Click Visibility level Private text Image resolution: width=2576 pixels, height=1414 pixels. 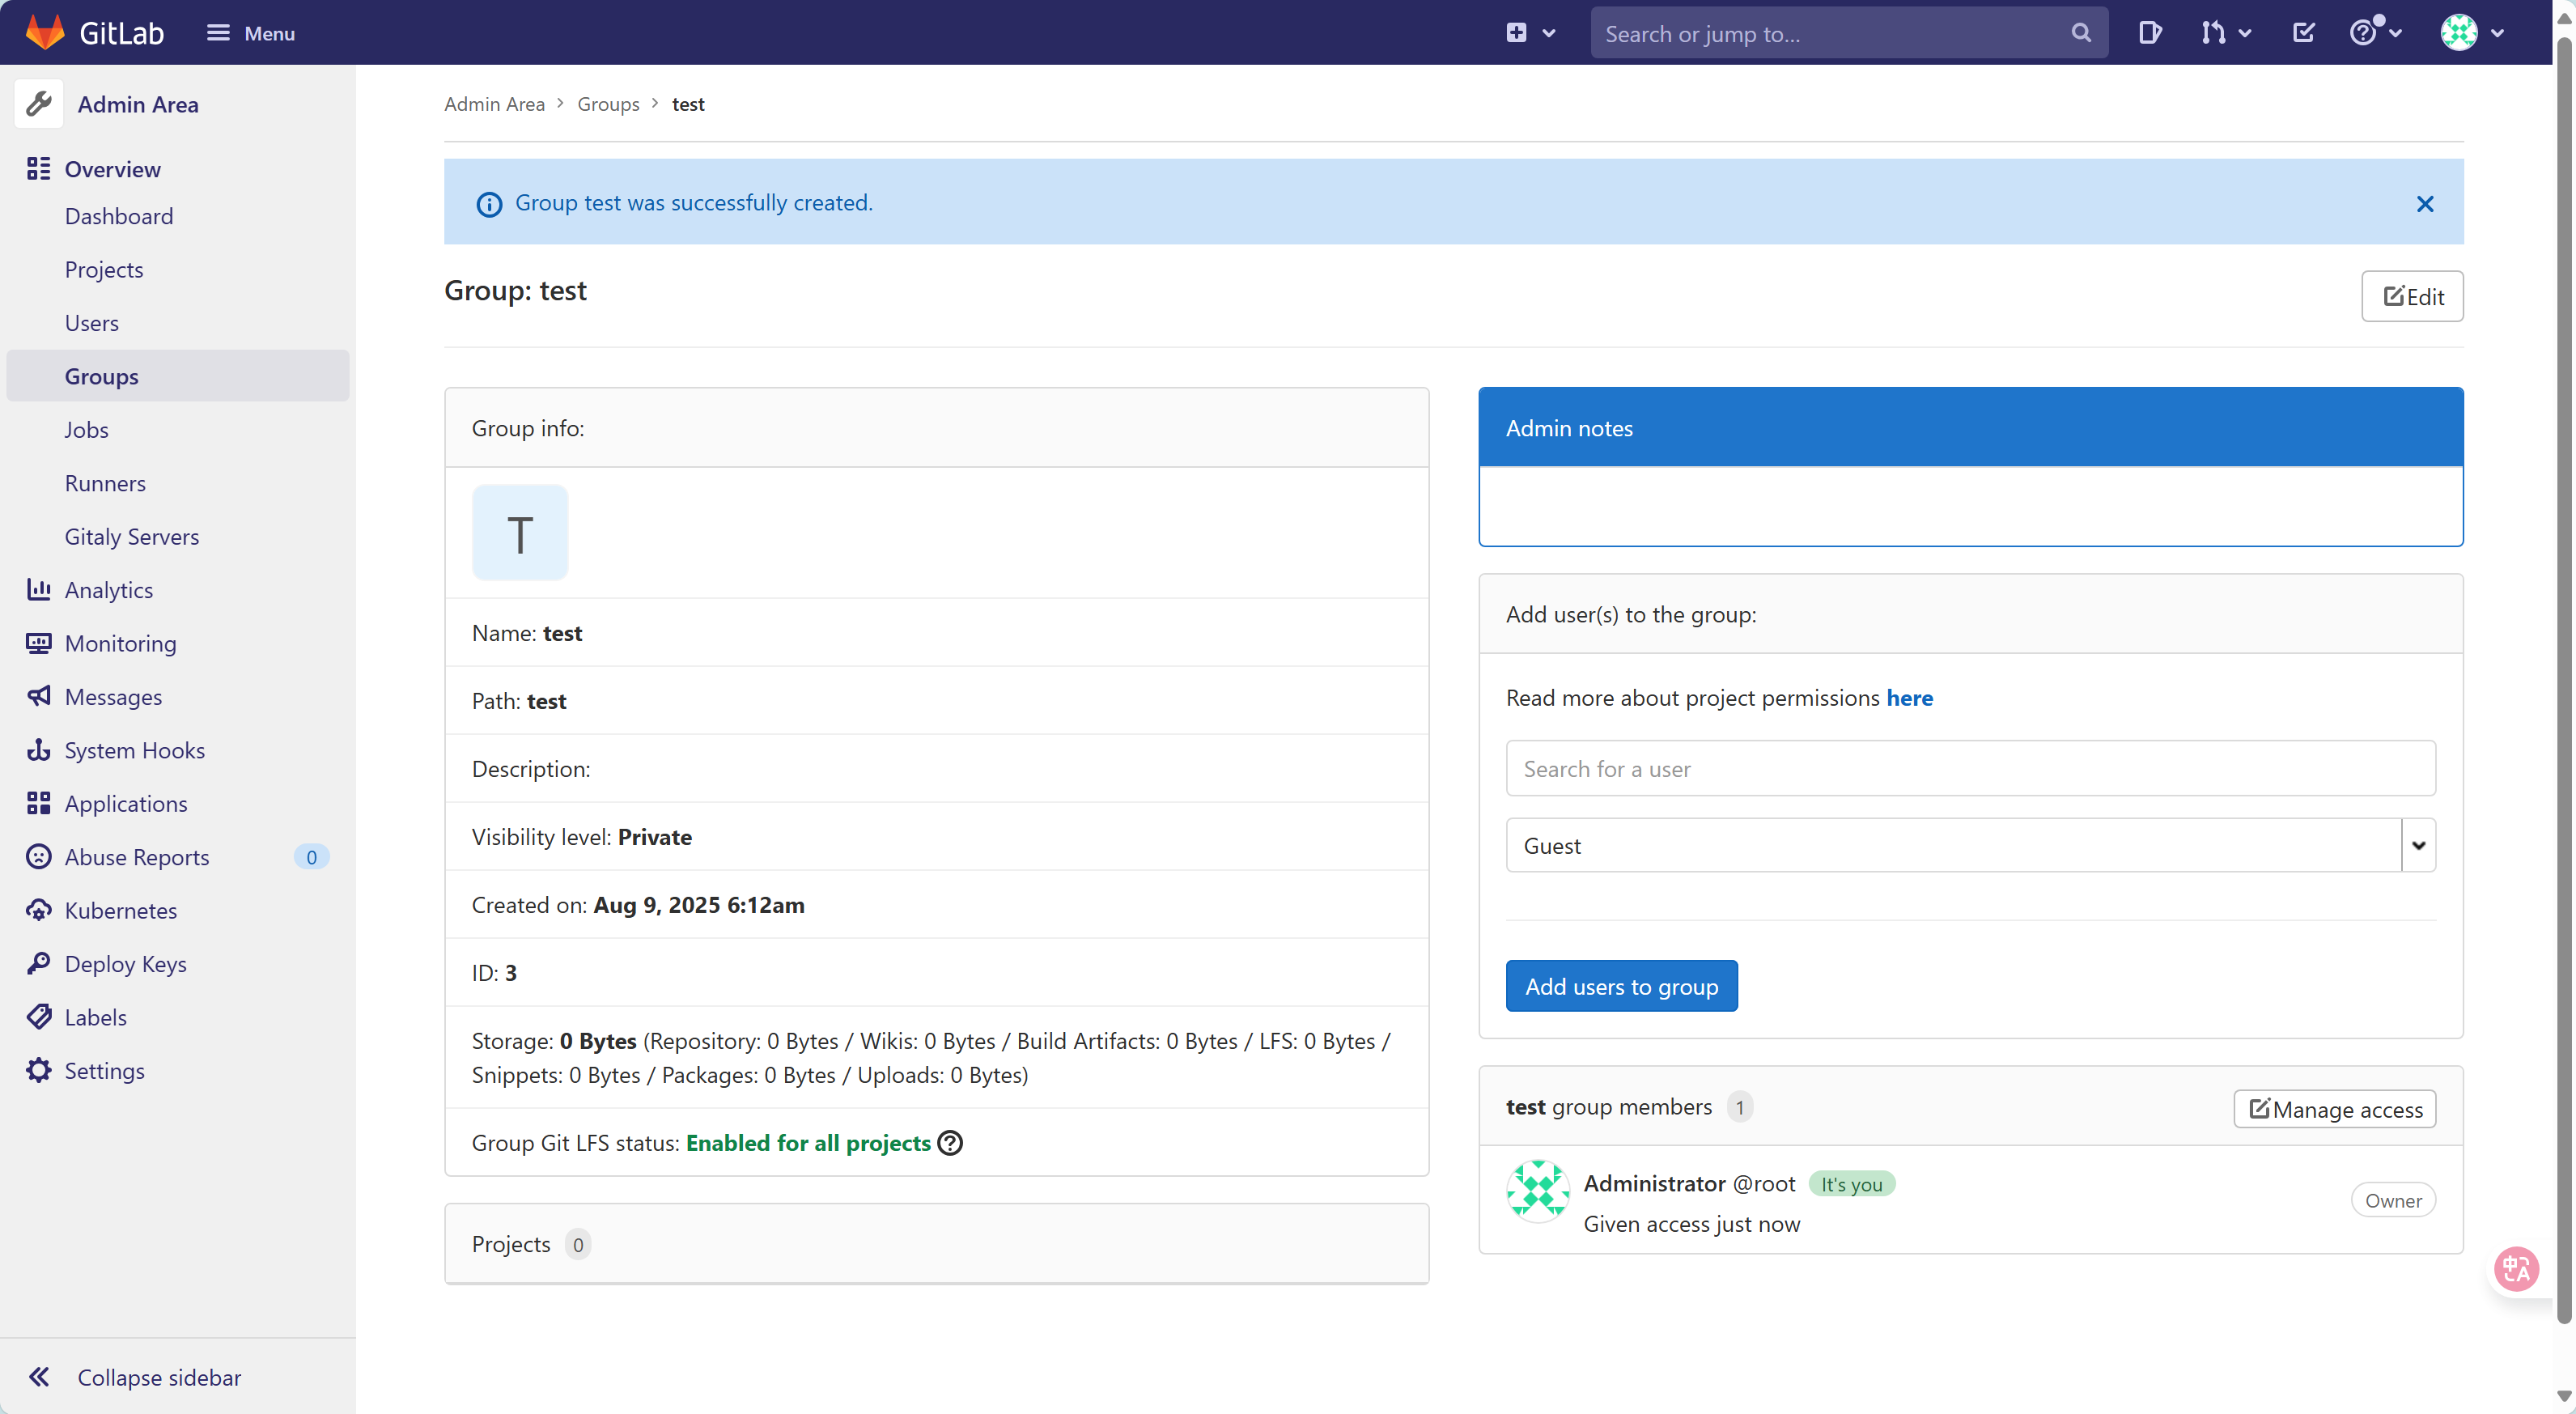point(581,837)
